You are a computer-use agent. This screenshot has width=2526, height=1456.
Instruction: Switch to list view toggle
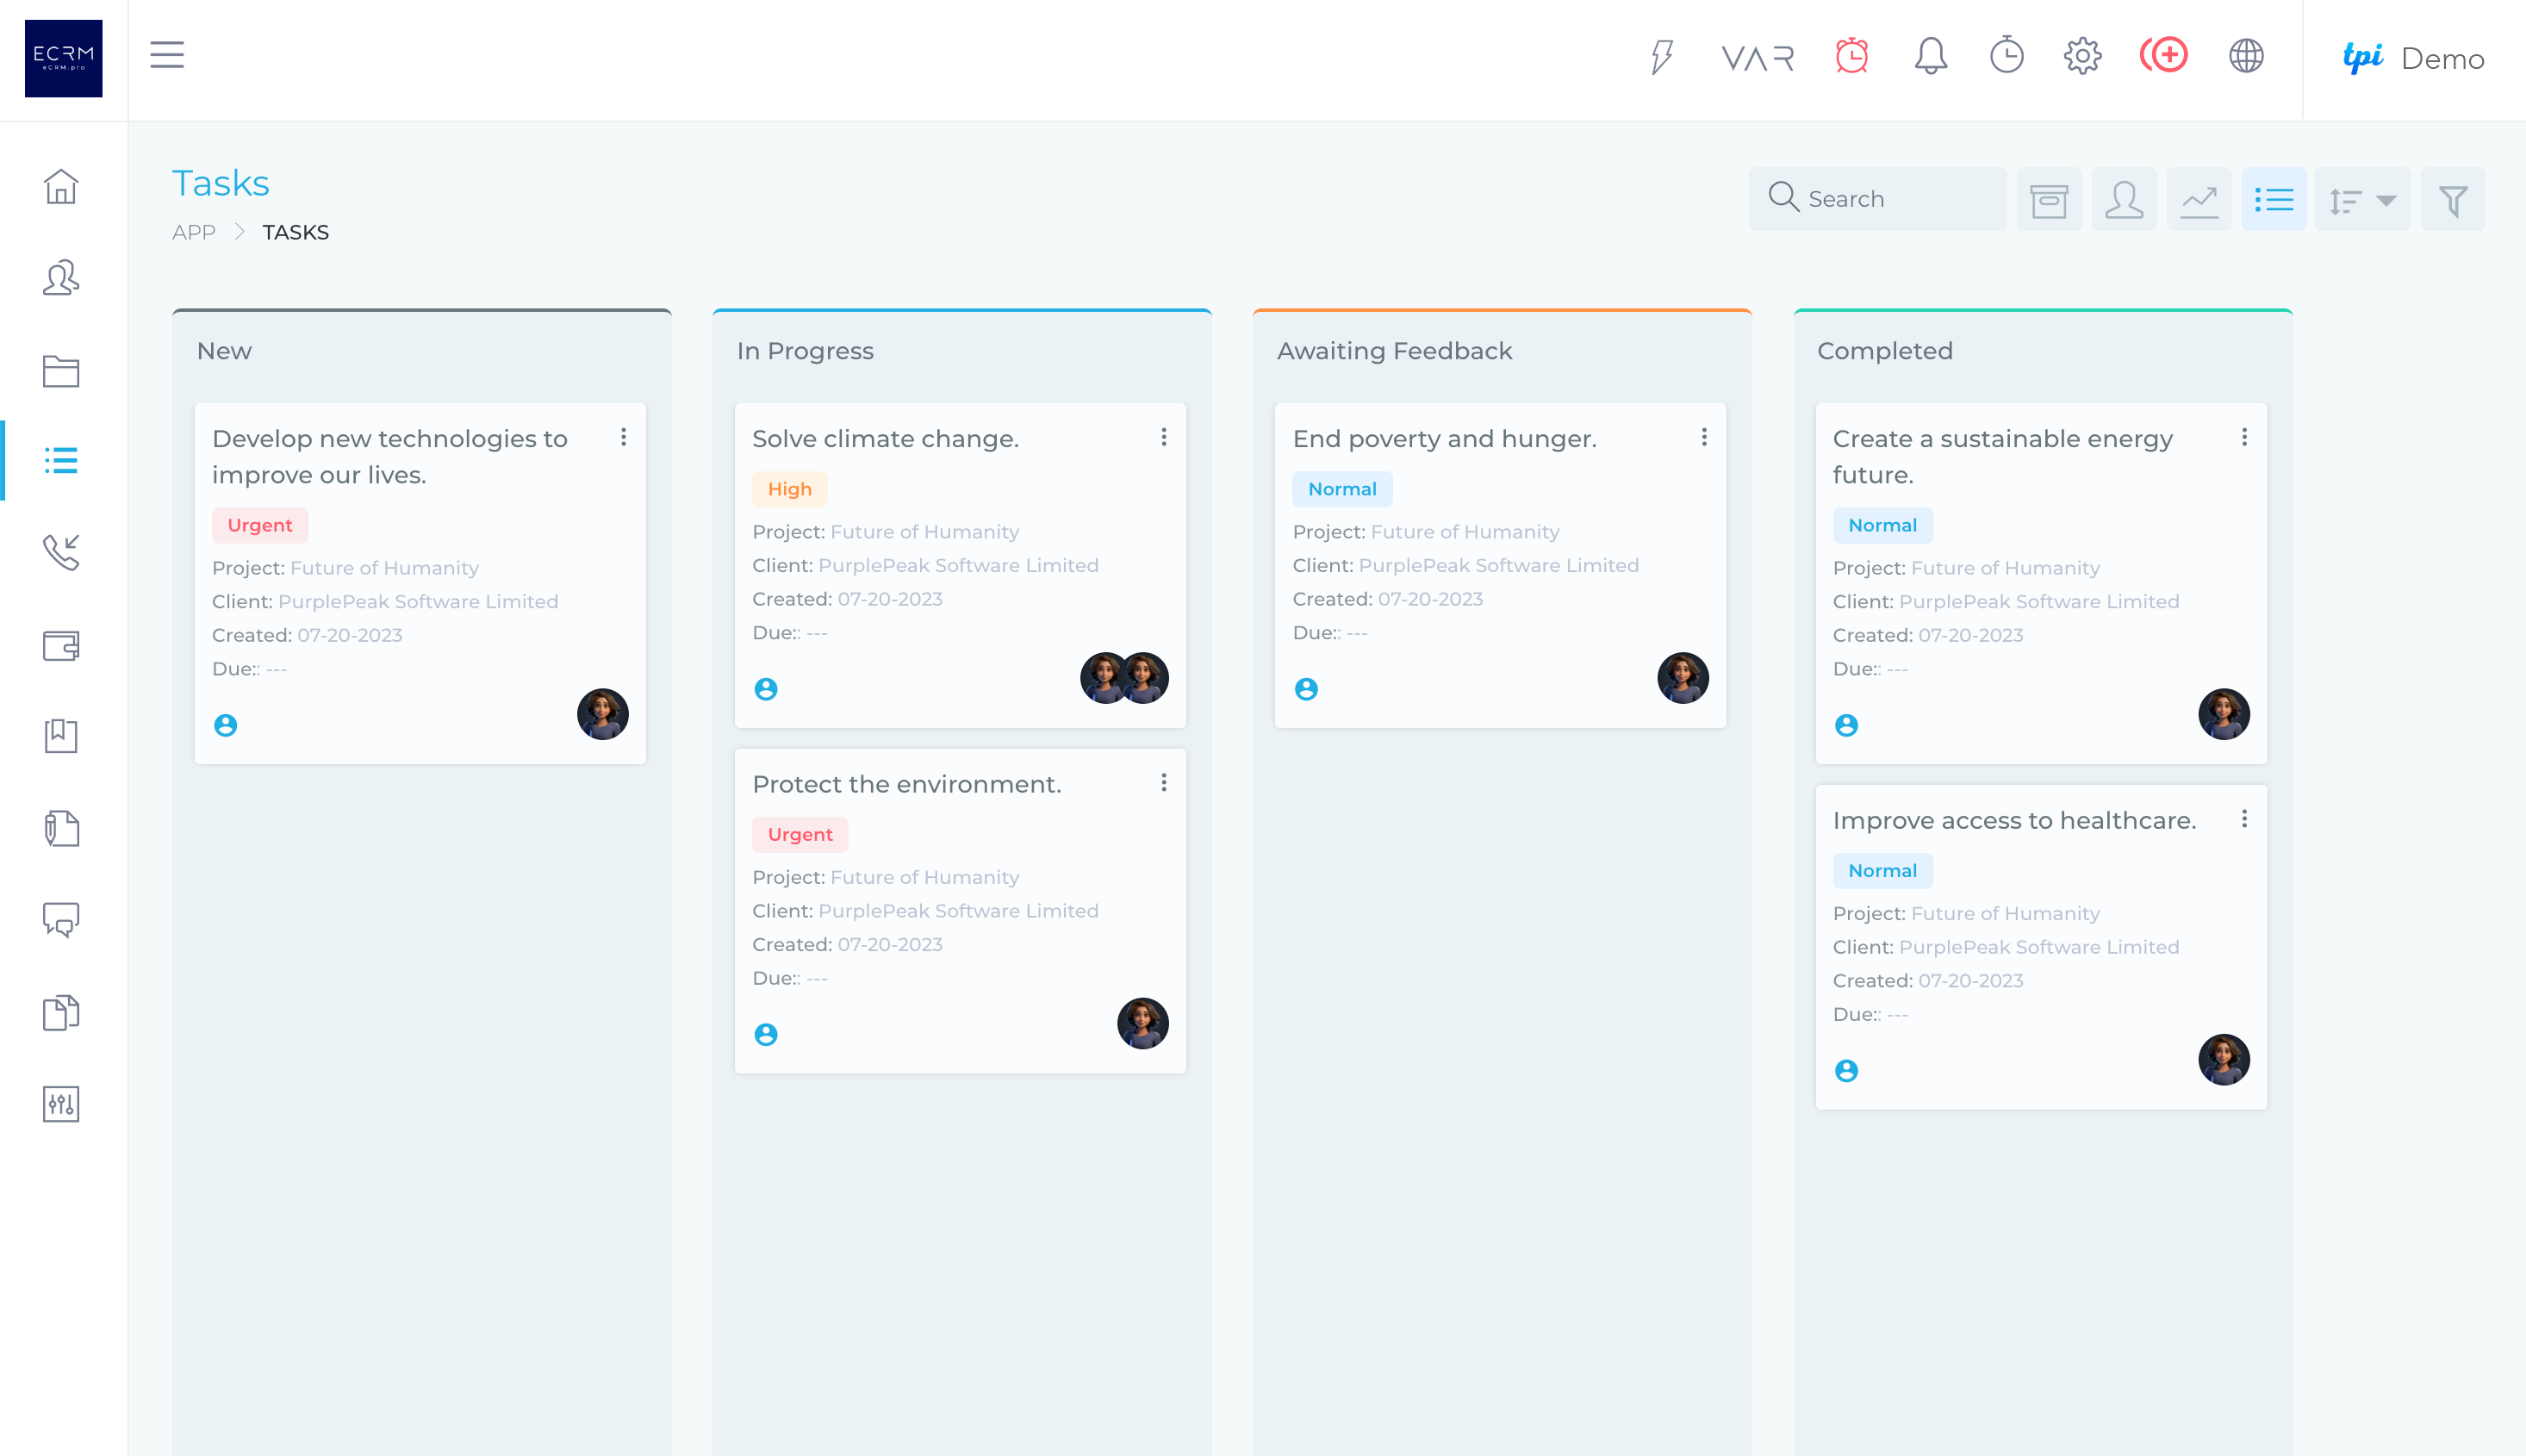(x=2274, y=199)
